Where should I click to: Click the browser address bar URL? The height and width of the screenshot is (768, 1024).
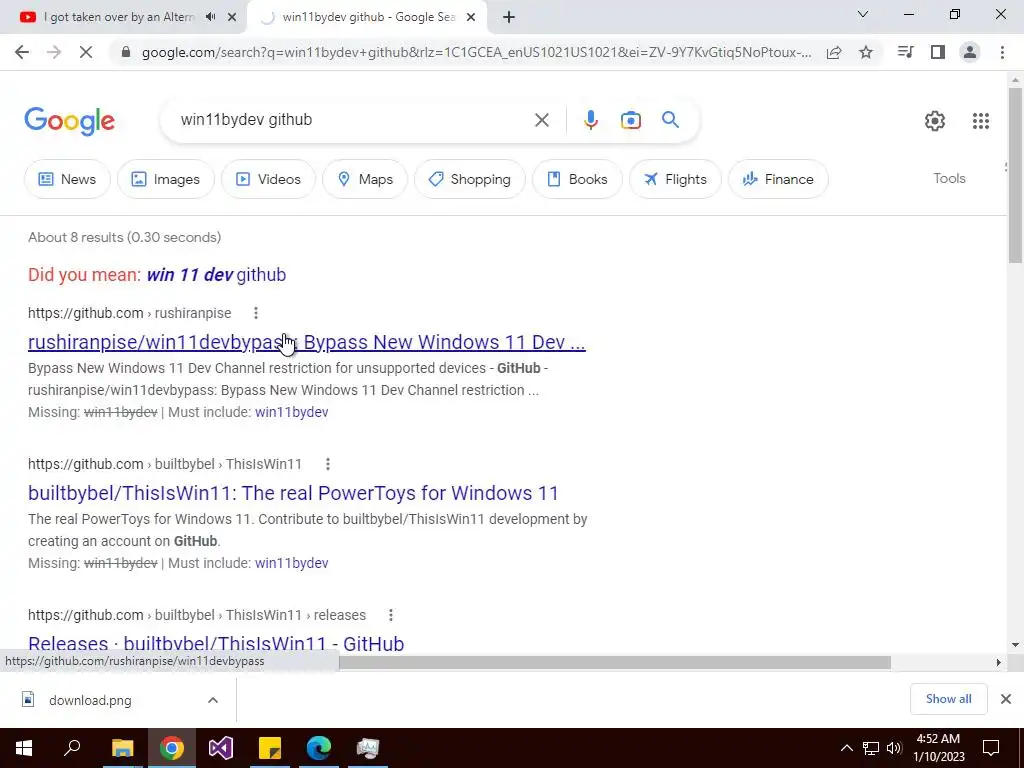[x=476, y=52]
